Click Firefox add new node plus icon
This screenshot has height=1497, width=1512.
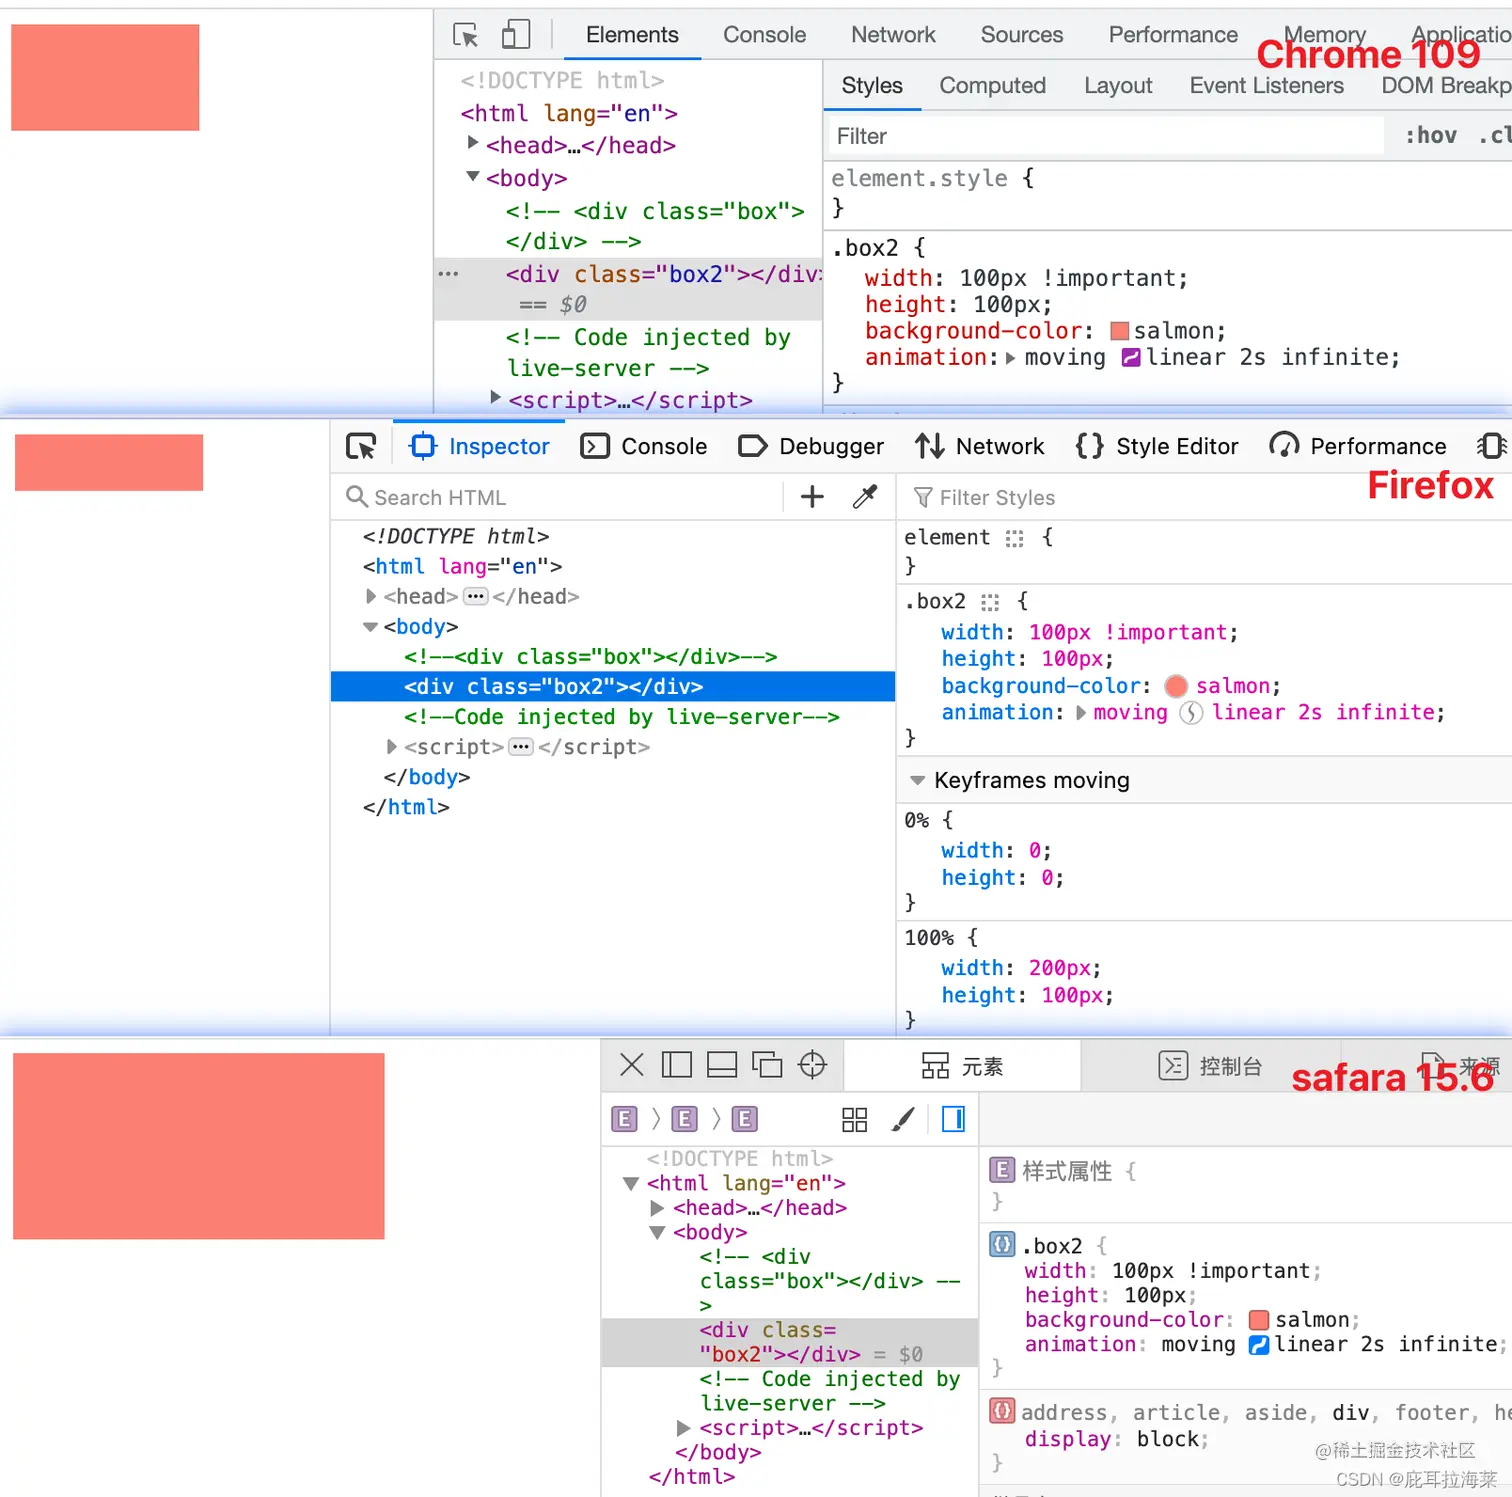pyautogui.click(x=812, y=497)
